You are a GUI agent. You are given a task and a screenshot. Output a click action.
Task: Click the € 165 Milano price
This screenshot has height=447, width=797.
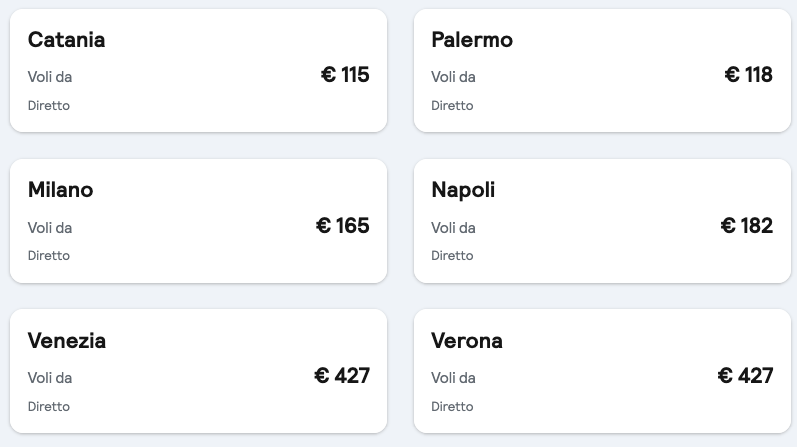(x=343, y=225)
